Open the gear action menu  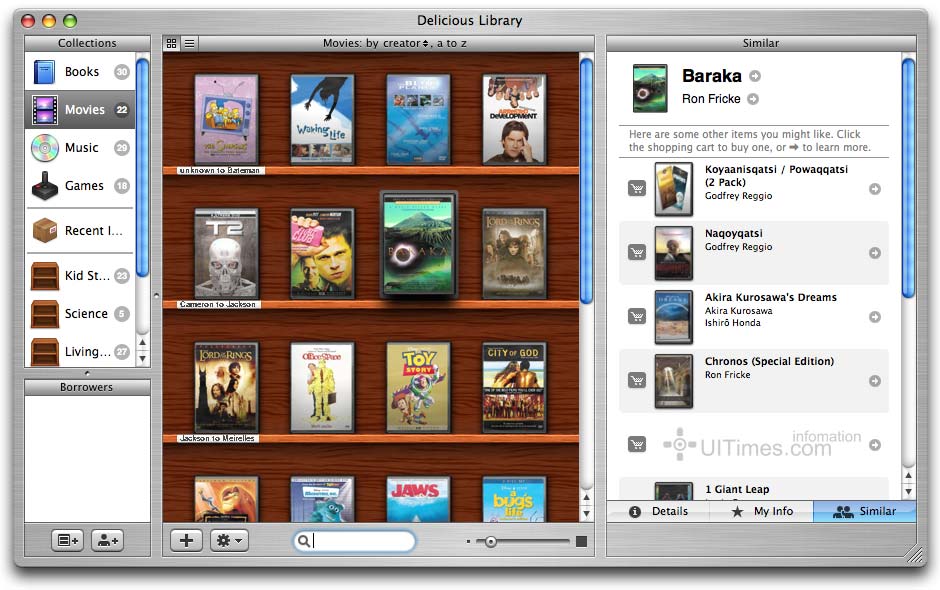tap(229, 540)
